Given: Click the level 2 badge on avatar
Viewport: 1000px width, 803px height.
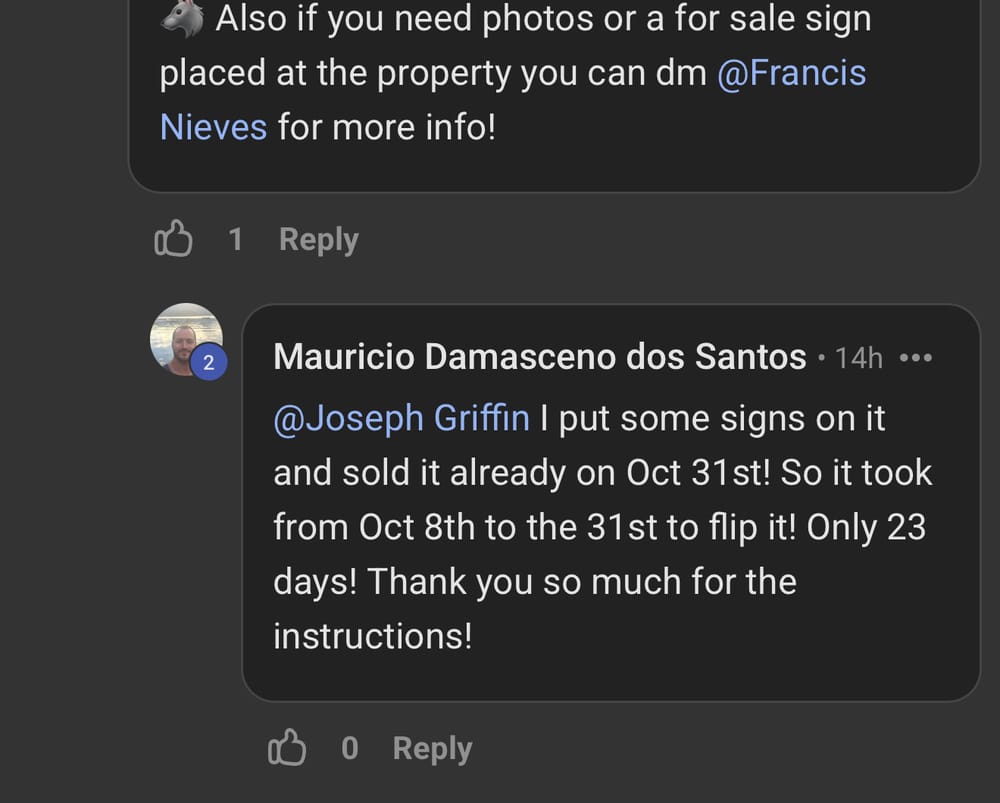Looking at the screenshot, I should tap(208, 363).
